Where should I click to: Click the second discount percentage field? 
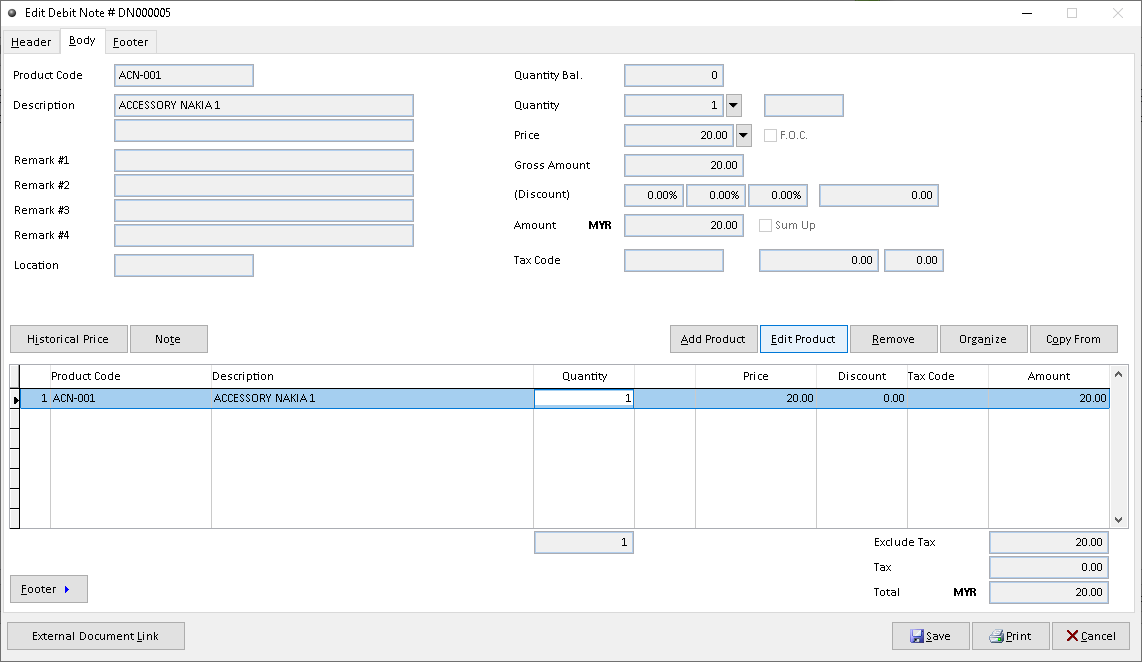[x=716, y=195]
